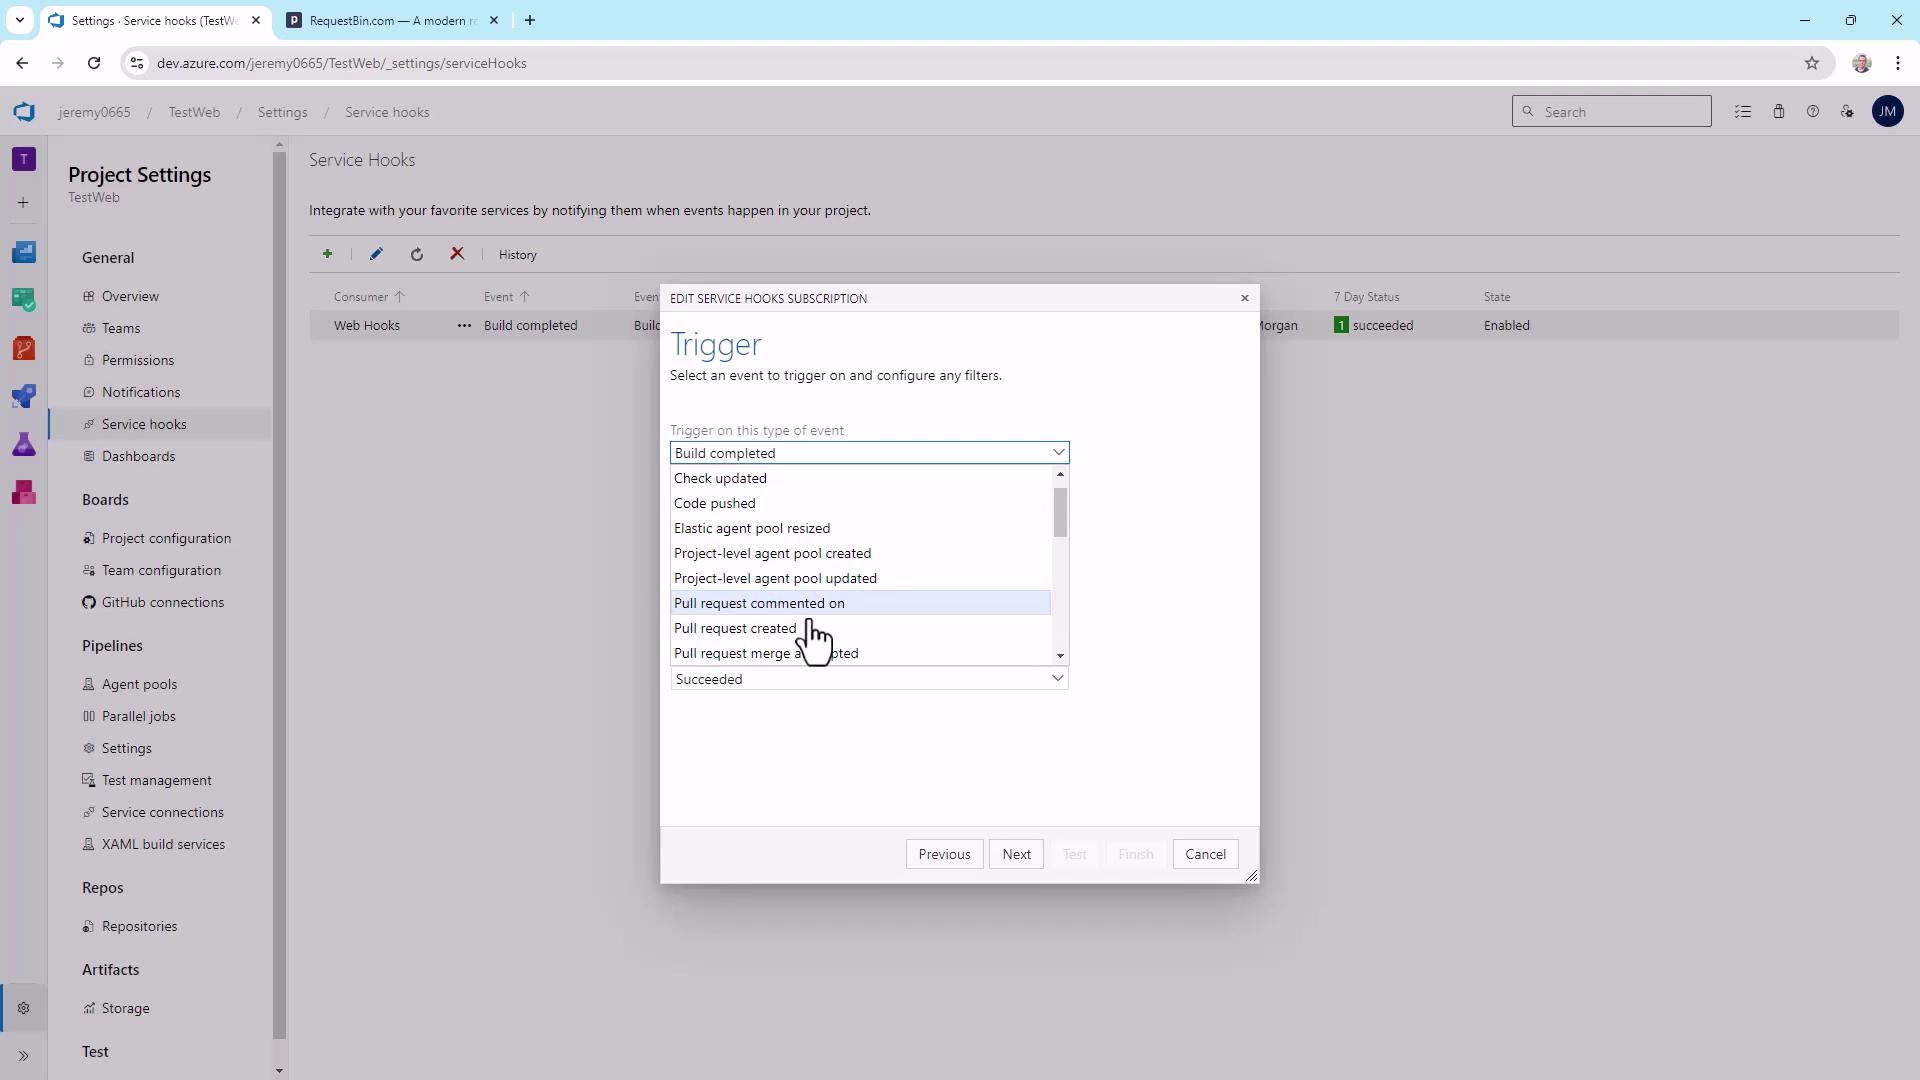Open Artifacts icon in left rail

[x=24, y=492]
